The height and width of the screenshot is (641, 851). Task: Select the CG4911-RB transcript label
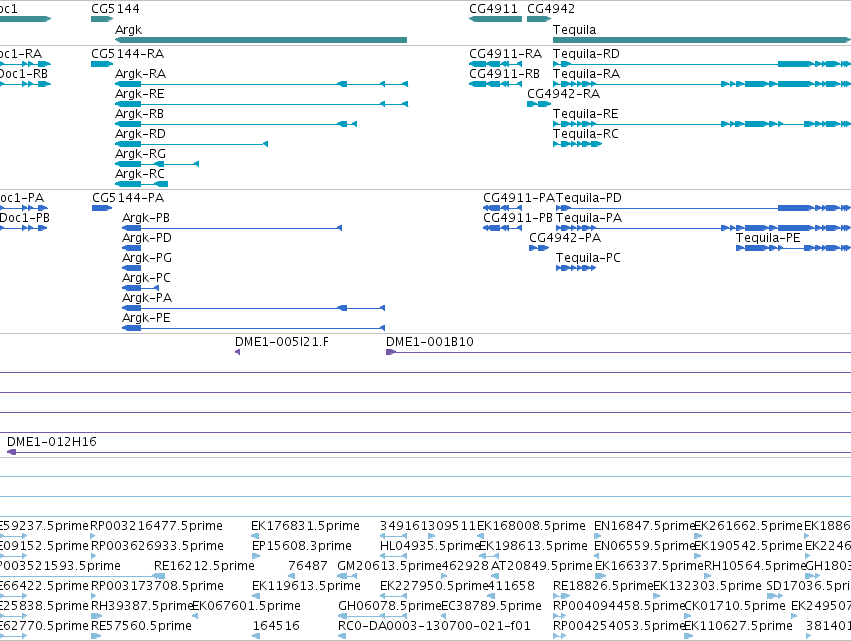point(505,74)
